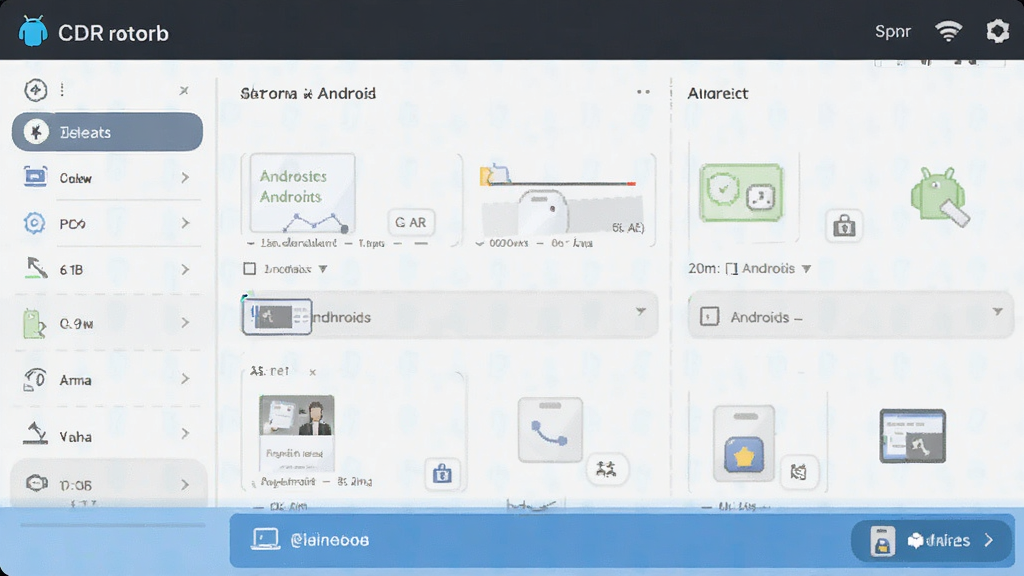The image size is (1024, 576).
Task: Click the blue bag icon near person card
Action: point(442,473)
